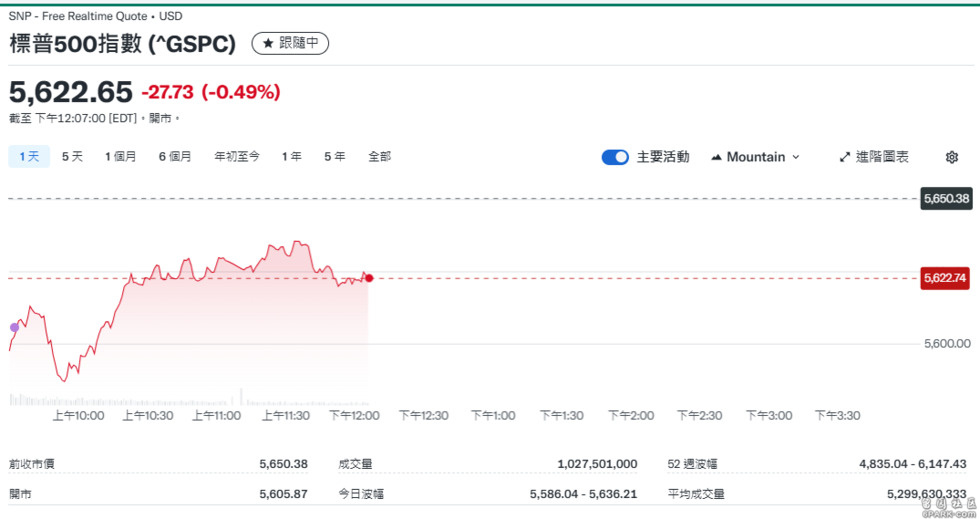
Task: Click the 上午10:00 time axis label
Action: coord(78,415)
